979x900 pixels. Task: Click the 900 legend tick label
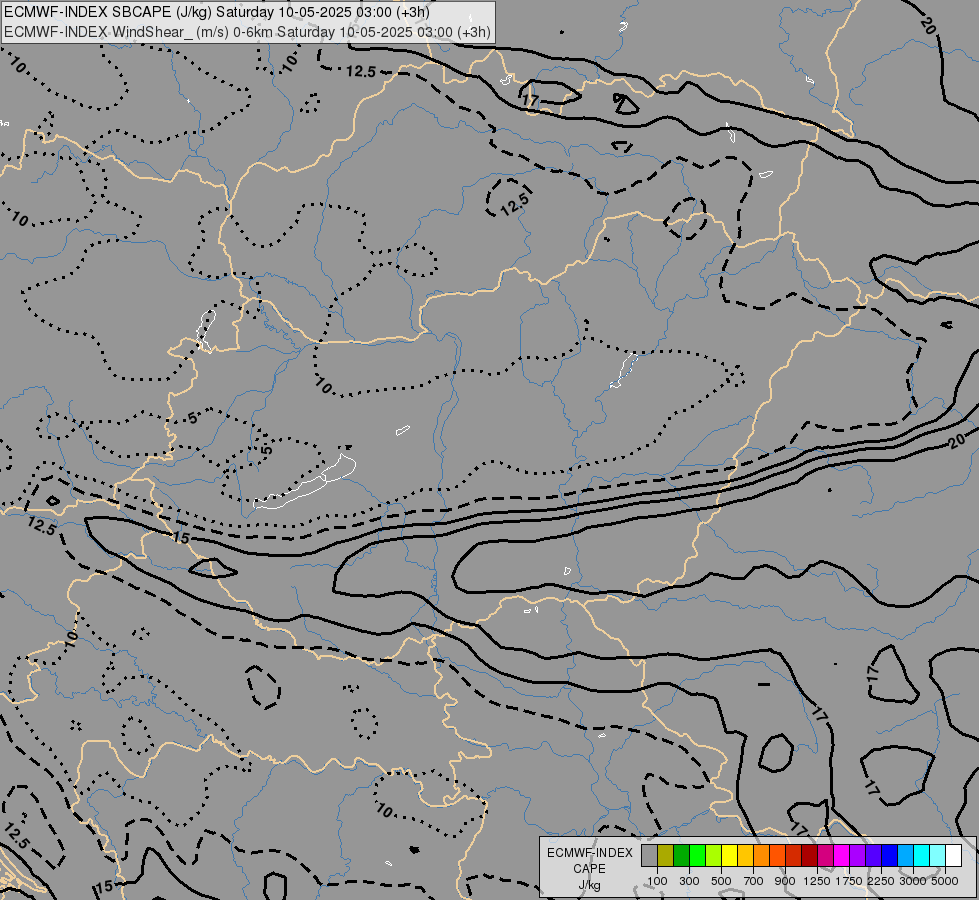(785, 881)
